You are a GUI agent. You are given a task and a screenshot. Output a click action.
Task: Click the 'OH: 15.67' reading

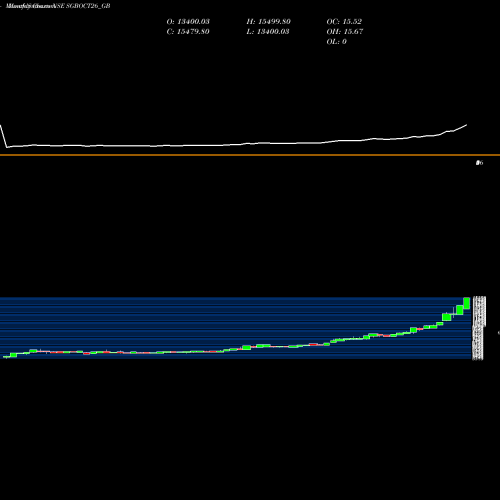pos(345,32)
